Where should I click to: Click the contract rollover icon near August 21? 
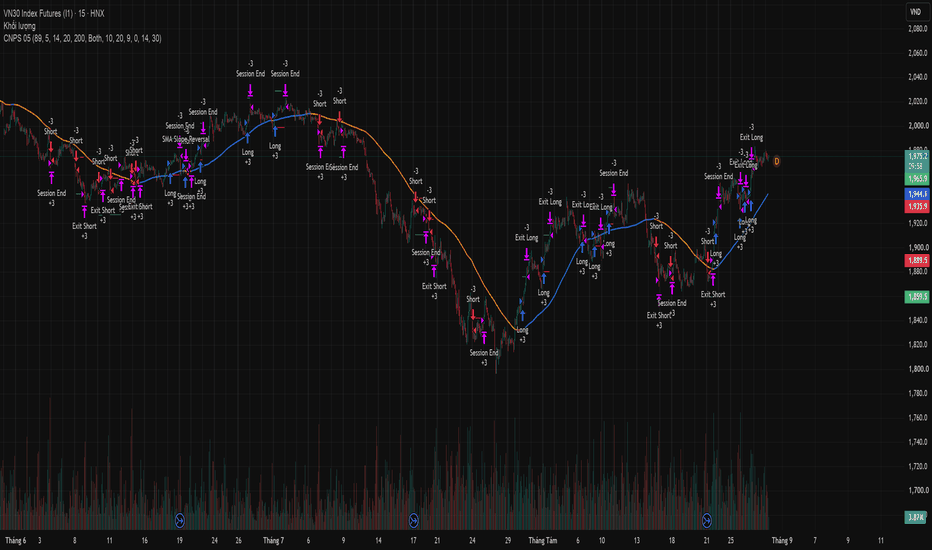[707, 521]
